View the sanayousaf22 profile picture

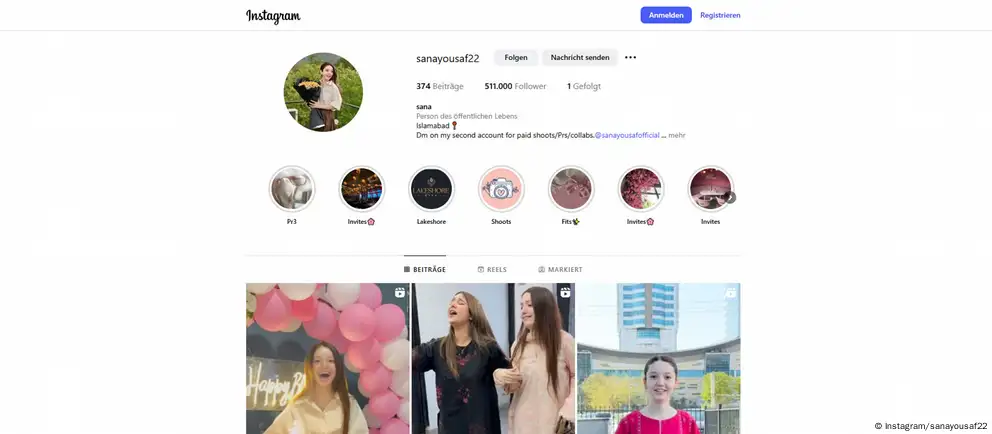click(323, 92)
